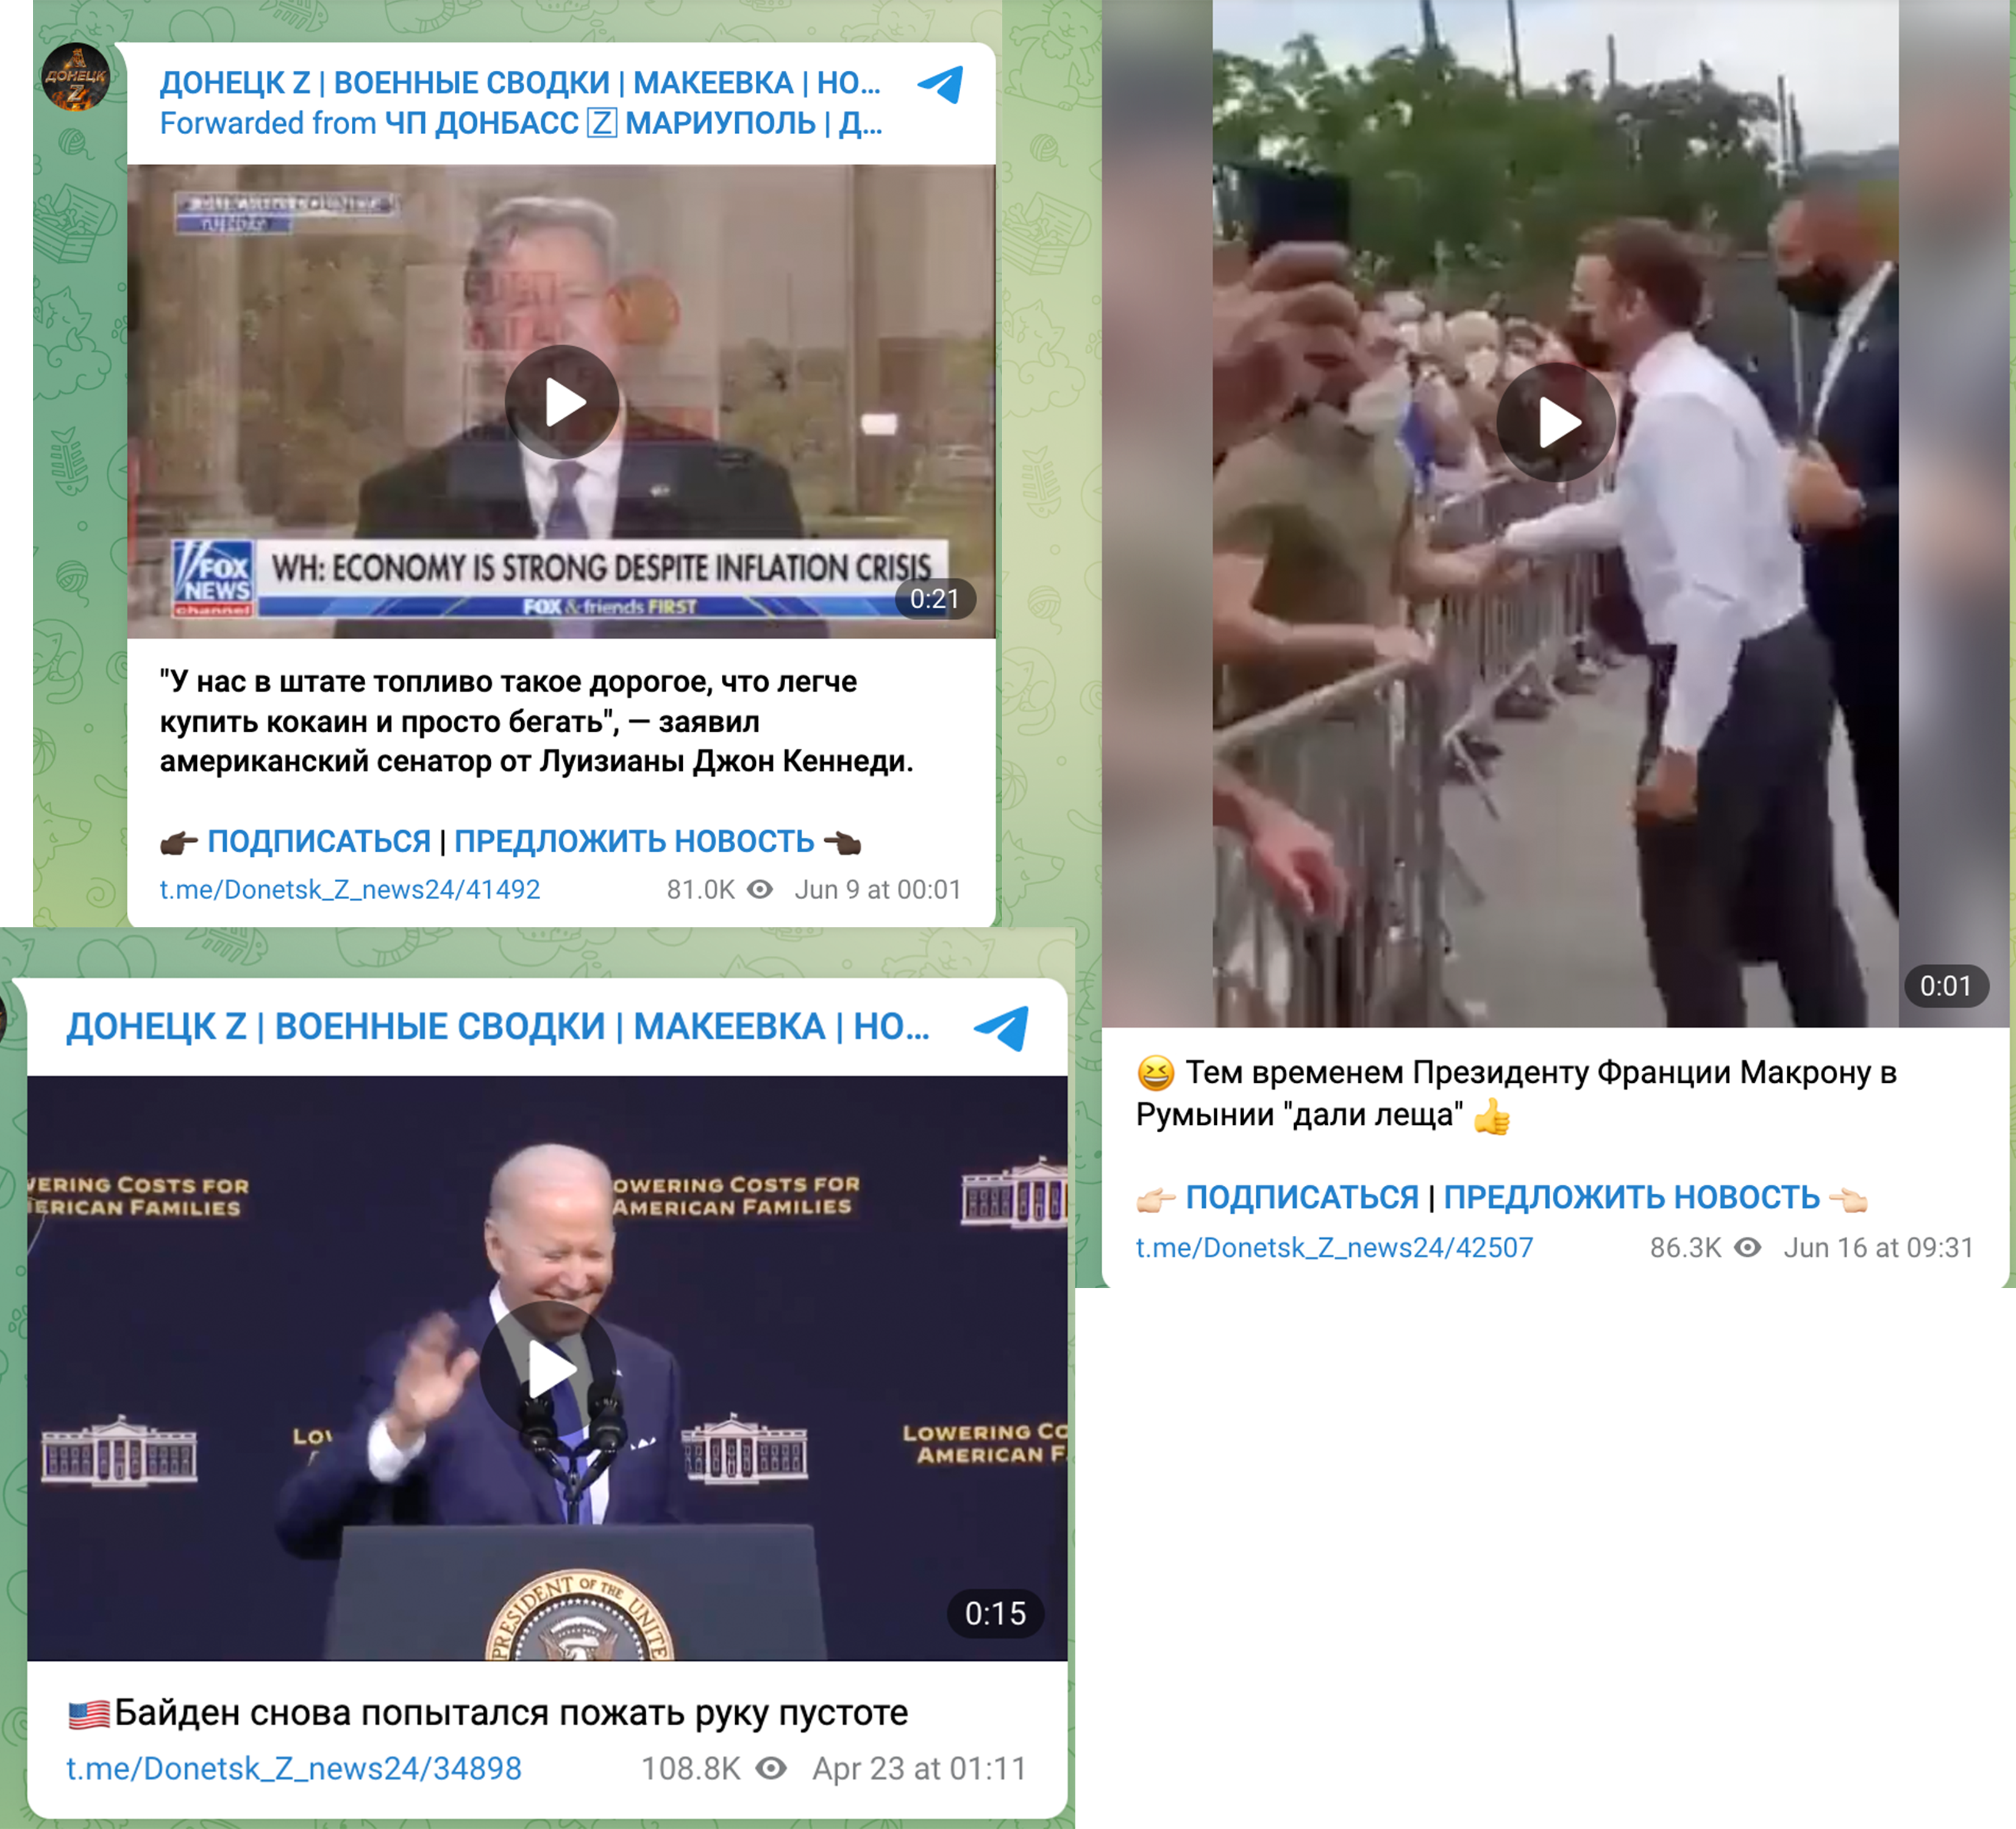The height and width of the screenshot is (1829, 2016).
Task: Click ПОДПИСАТЬСЯ under the Kennedy quote
Action: tap(319, 841)
